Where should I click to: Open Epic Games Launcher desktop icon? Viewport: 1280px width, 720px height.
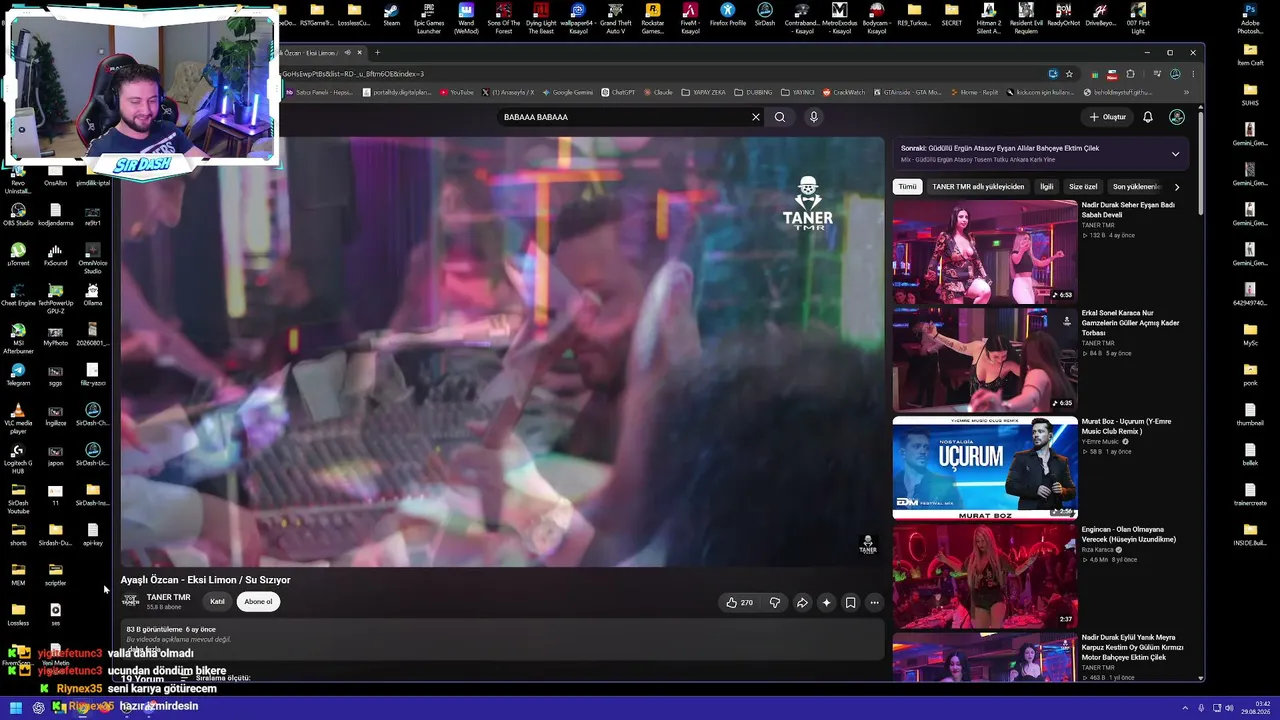429,18
